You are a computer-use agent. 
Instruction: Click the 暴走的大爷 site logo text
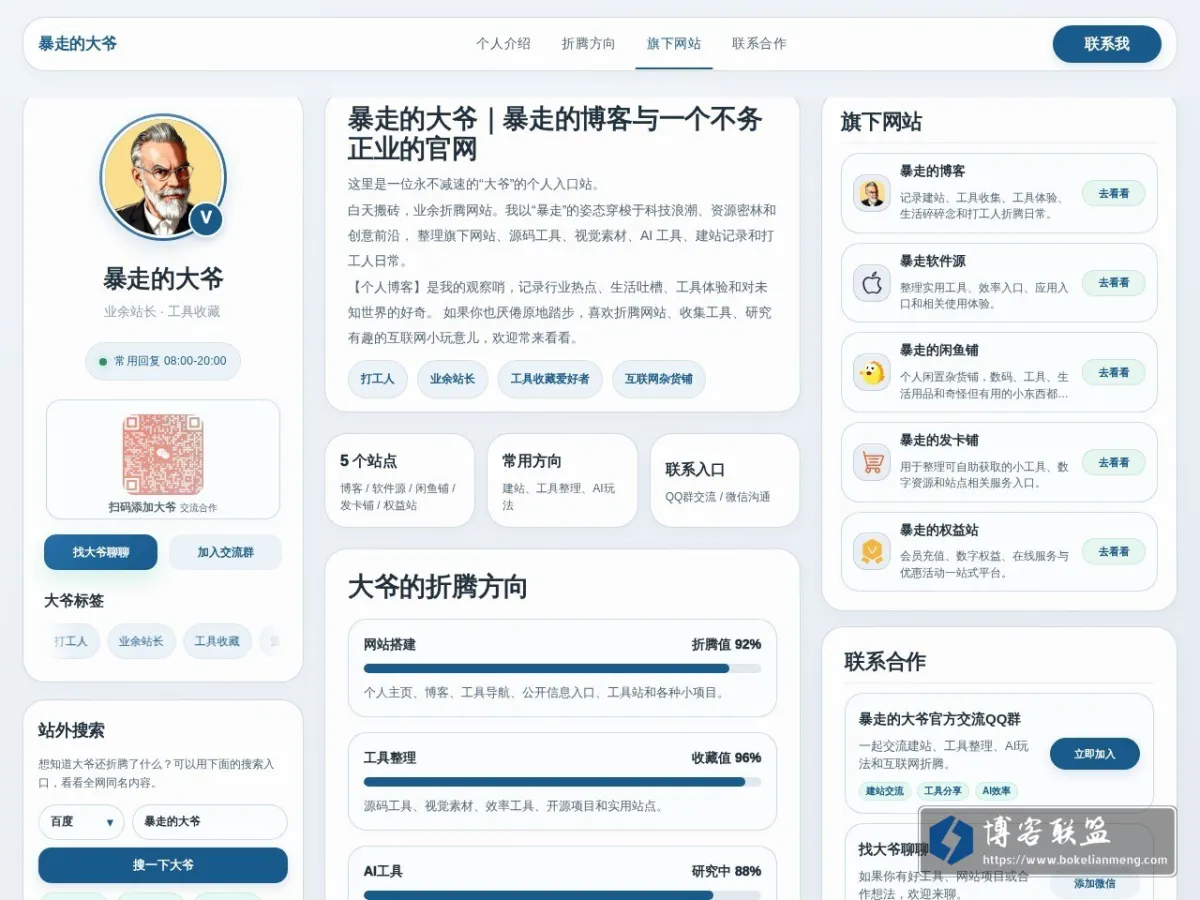click(78, 44)
